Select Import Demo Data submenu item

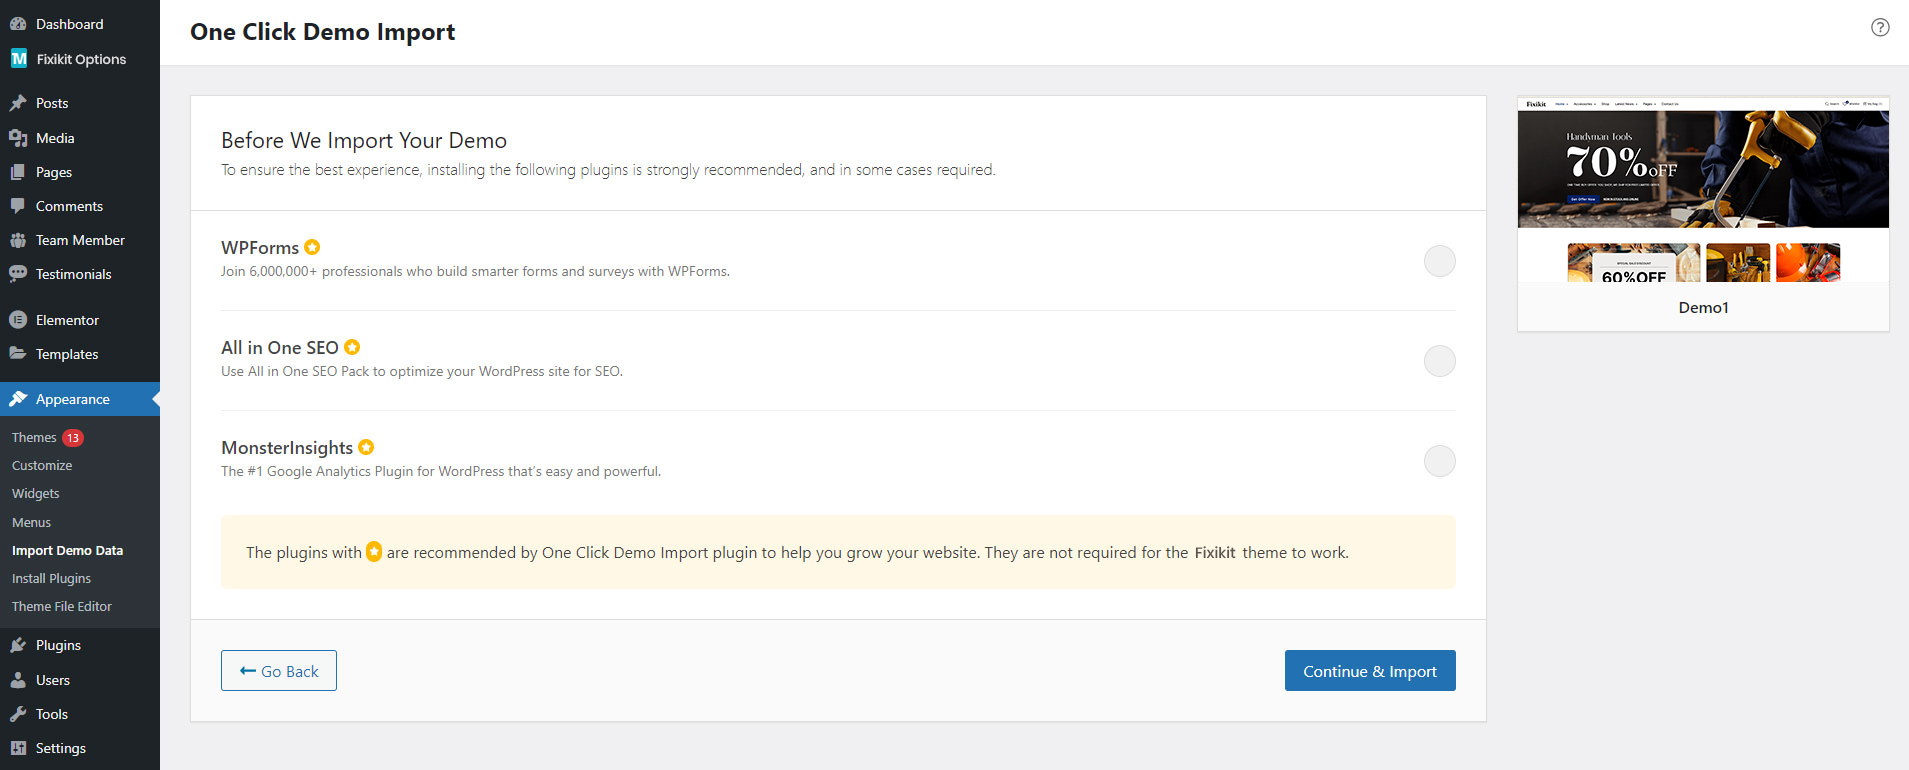click(x=67, y=551)
